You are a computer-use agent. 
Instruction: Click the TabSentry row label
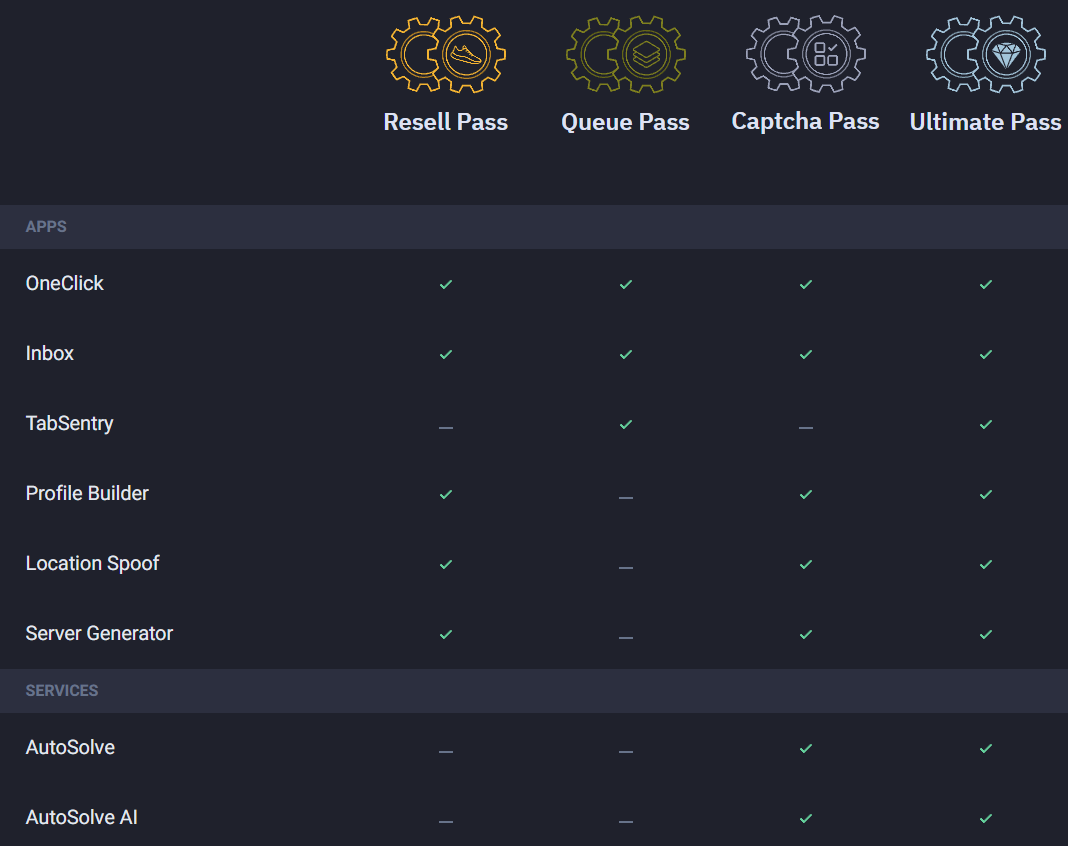(69, 424)
